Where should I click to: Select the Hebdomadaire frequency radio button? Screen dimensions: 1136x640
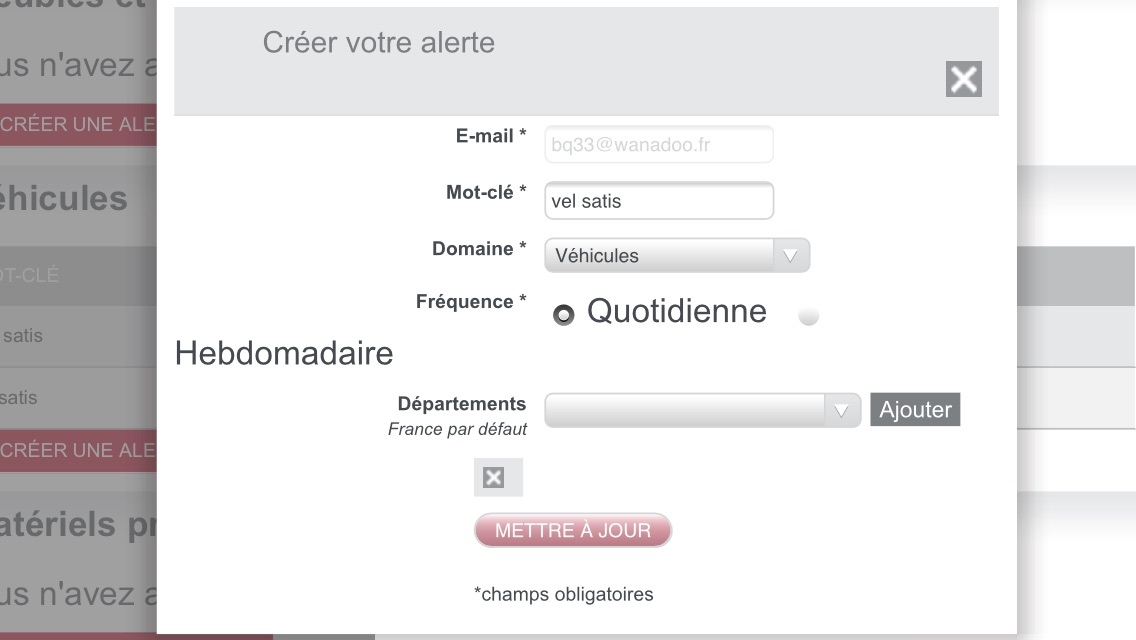click(x=809, y=317)
